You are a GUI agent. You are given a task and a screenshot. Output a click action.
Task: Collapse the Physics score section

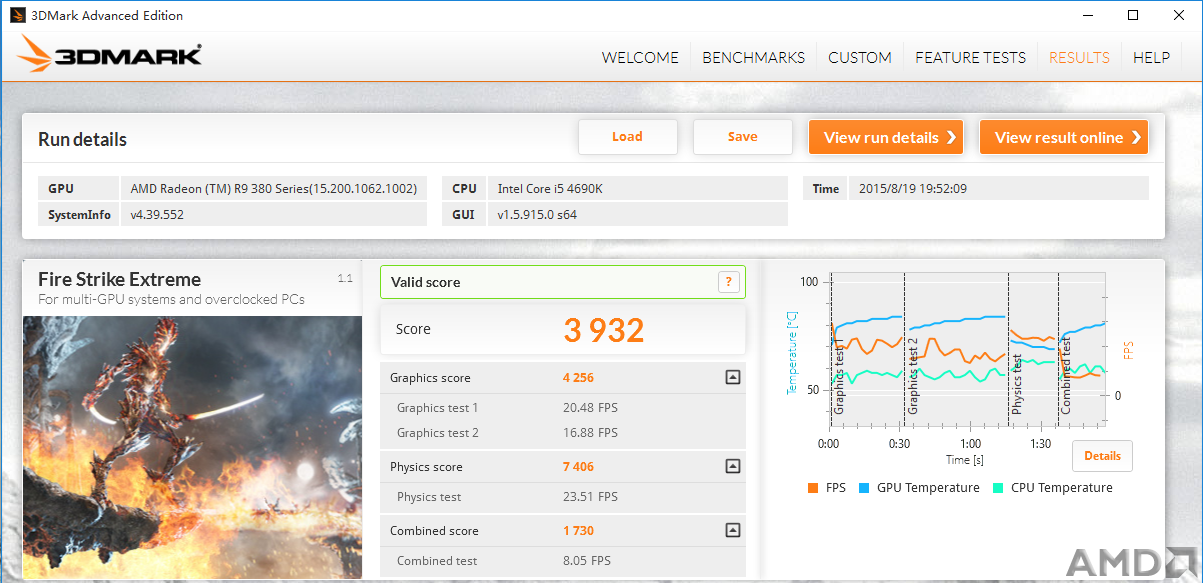(x=732, y=467)
